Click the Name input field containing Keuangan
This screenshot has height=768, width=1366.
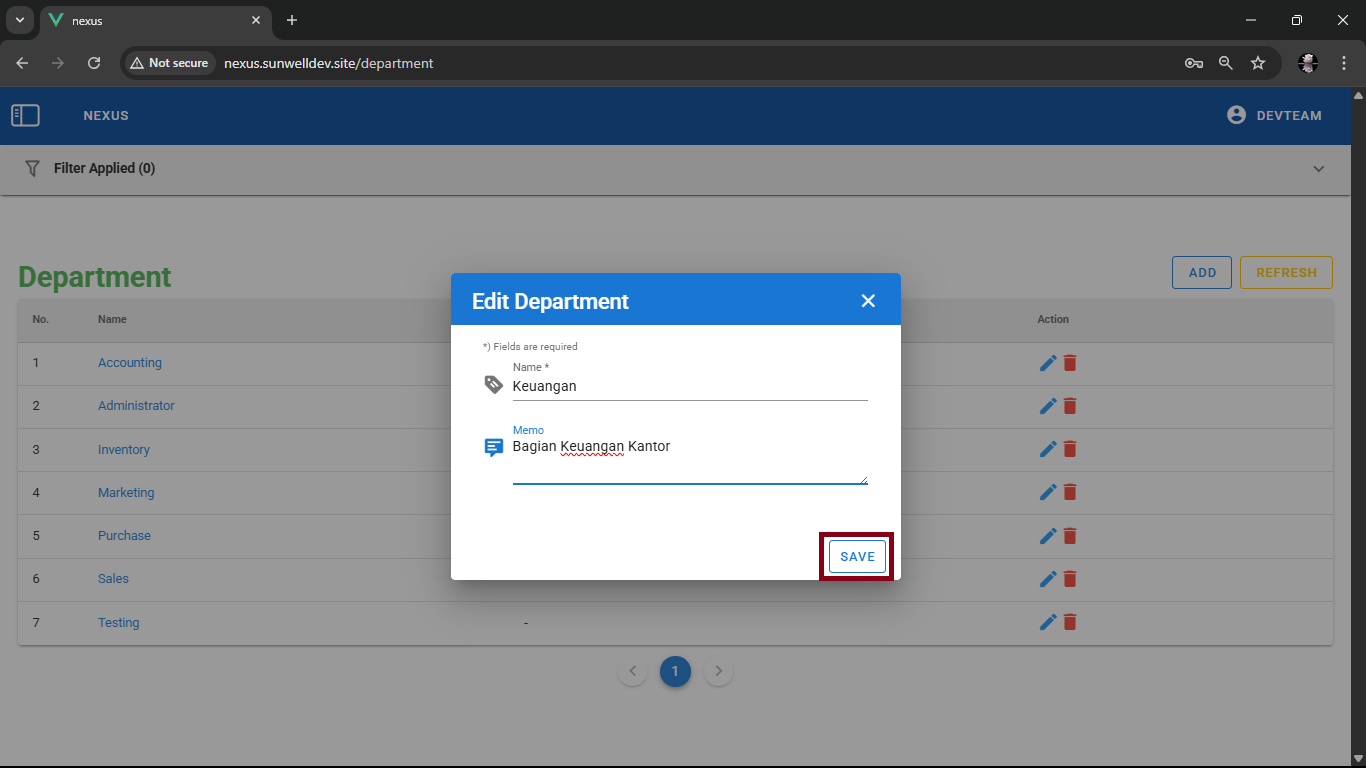point(689,386)
